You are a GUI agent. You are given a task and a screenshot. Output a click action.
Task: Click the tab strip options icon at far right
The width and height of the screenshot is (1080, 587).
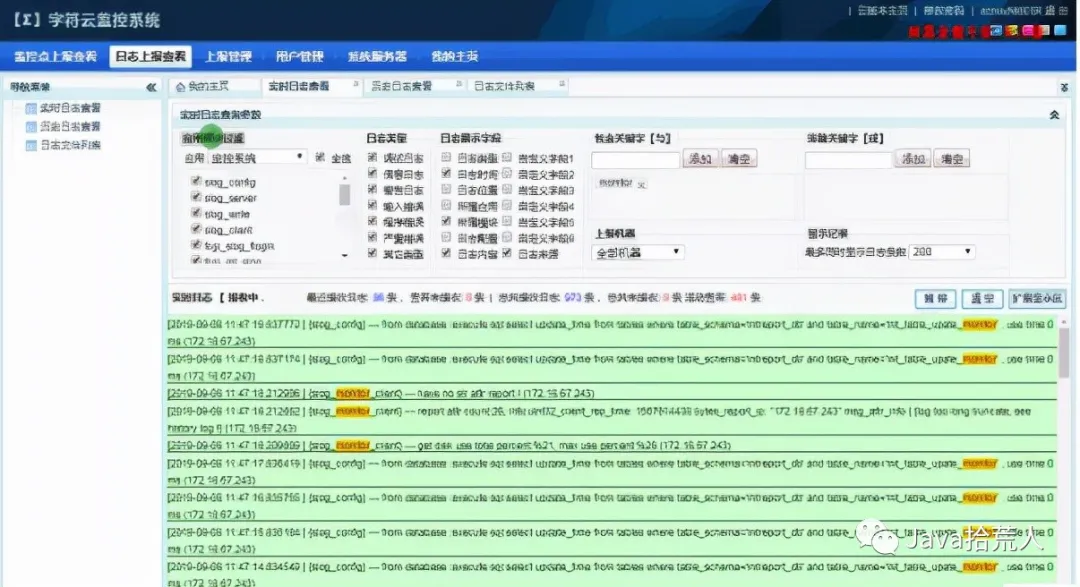[1064, 87]
